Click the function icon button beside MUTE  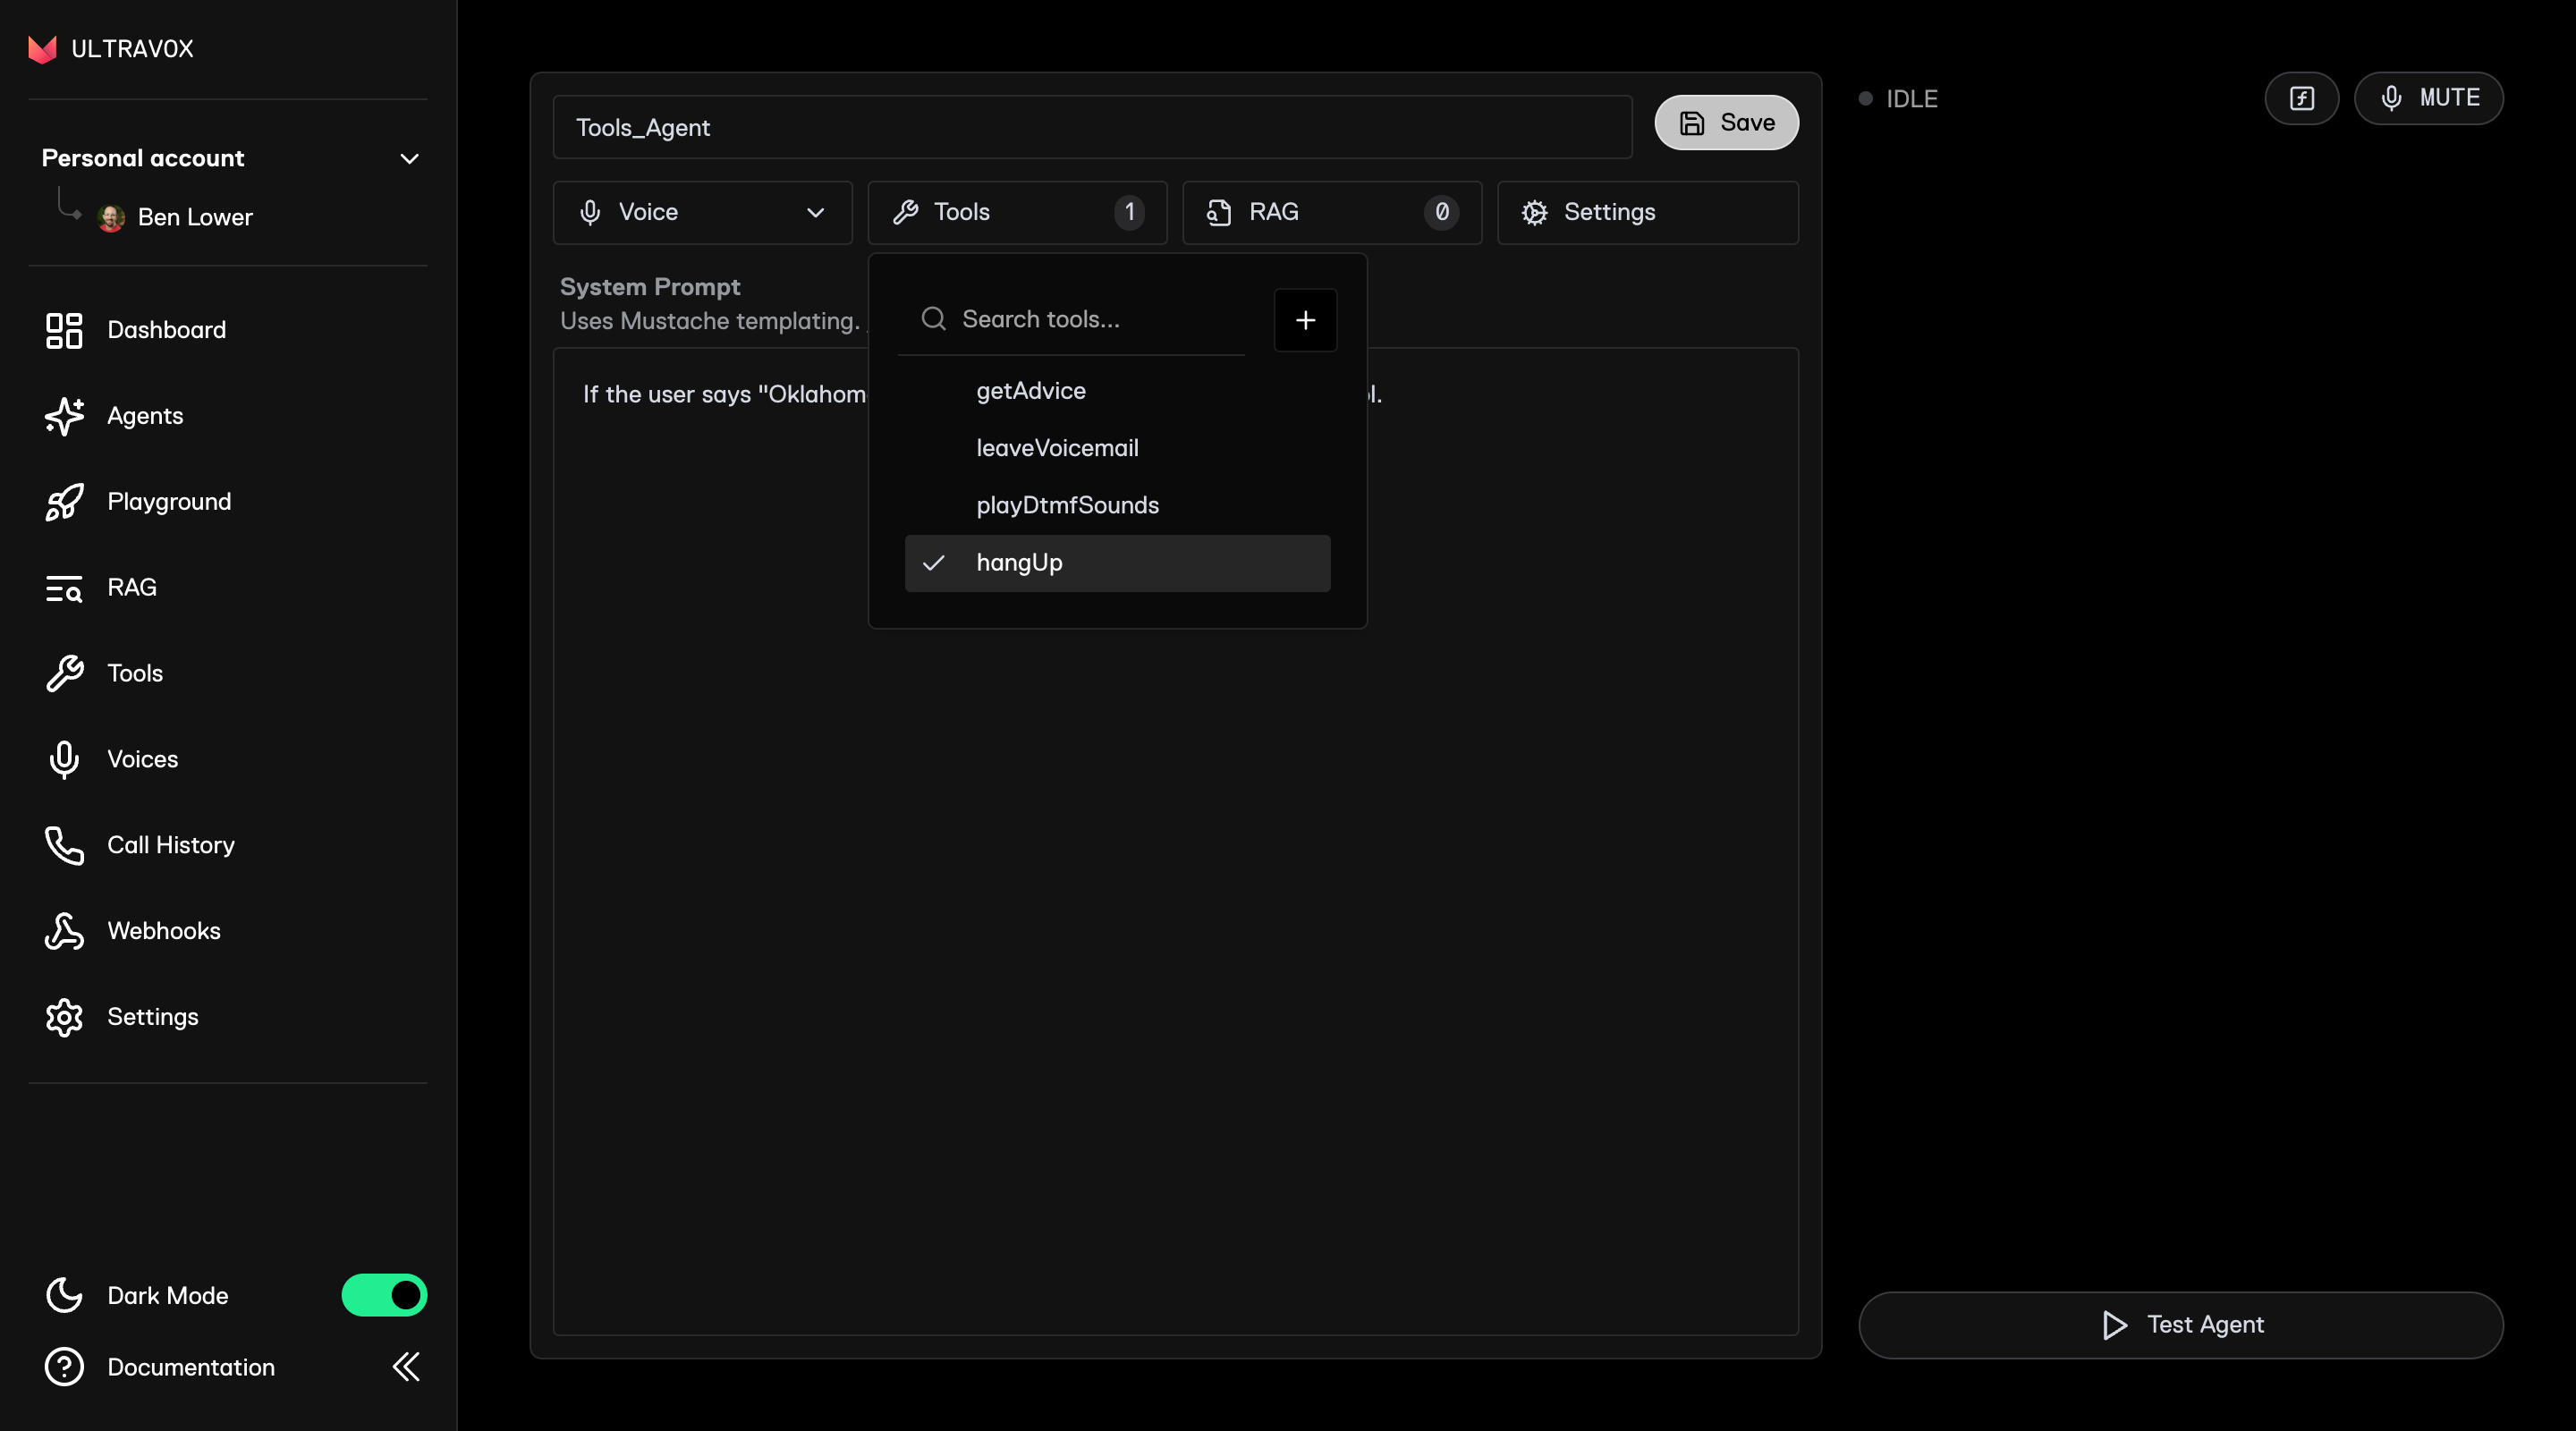(x=2301, y=98)
